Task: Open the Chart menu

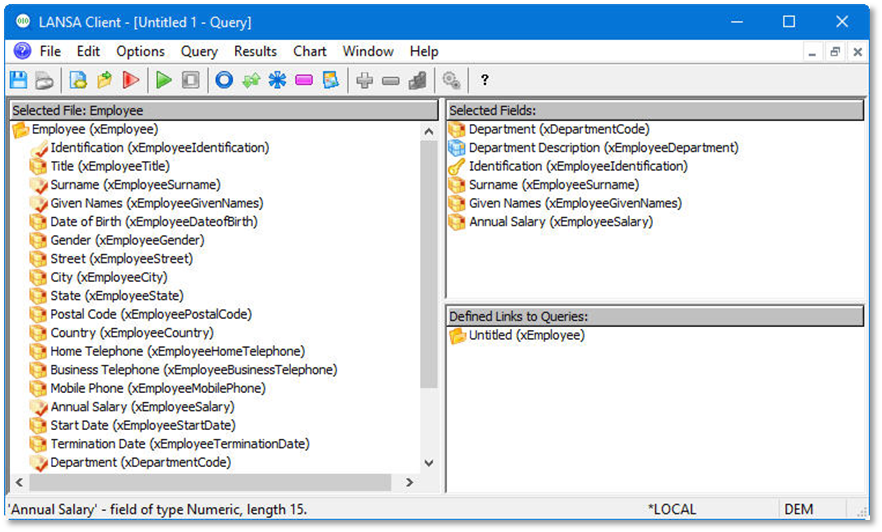Action: [309, 51]
